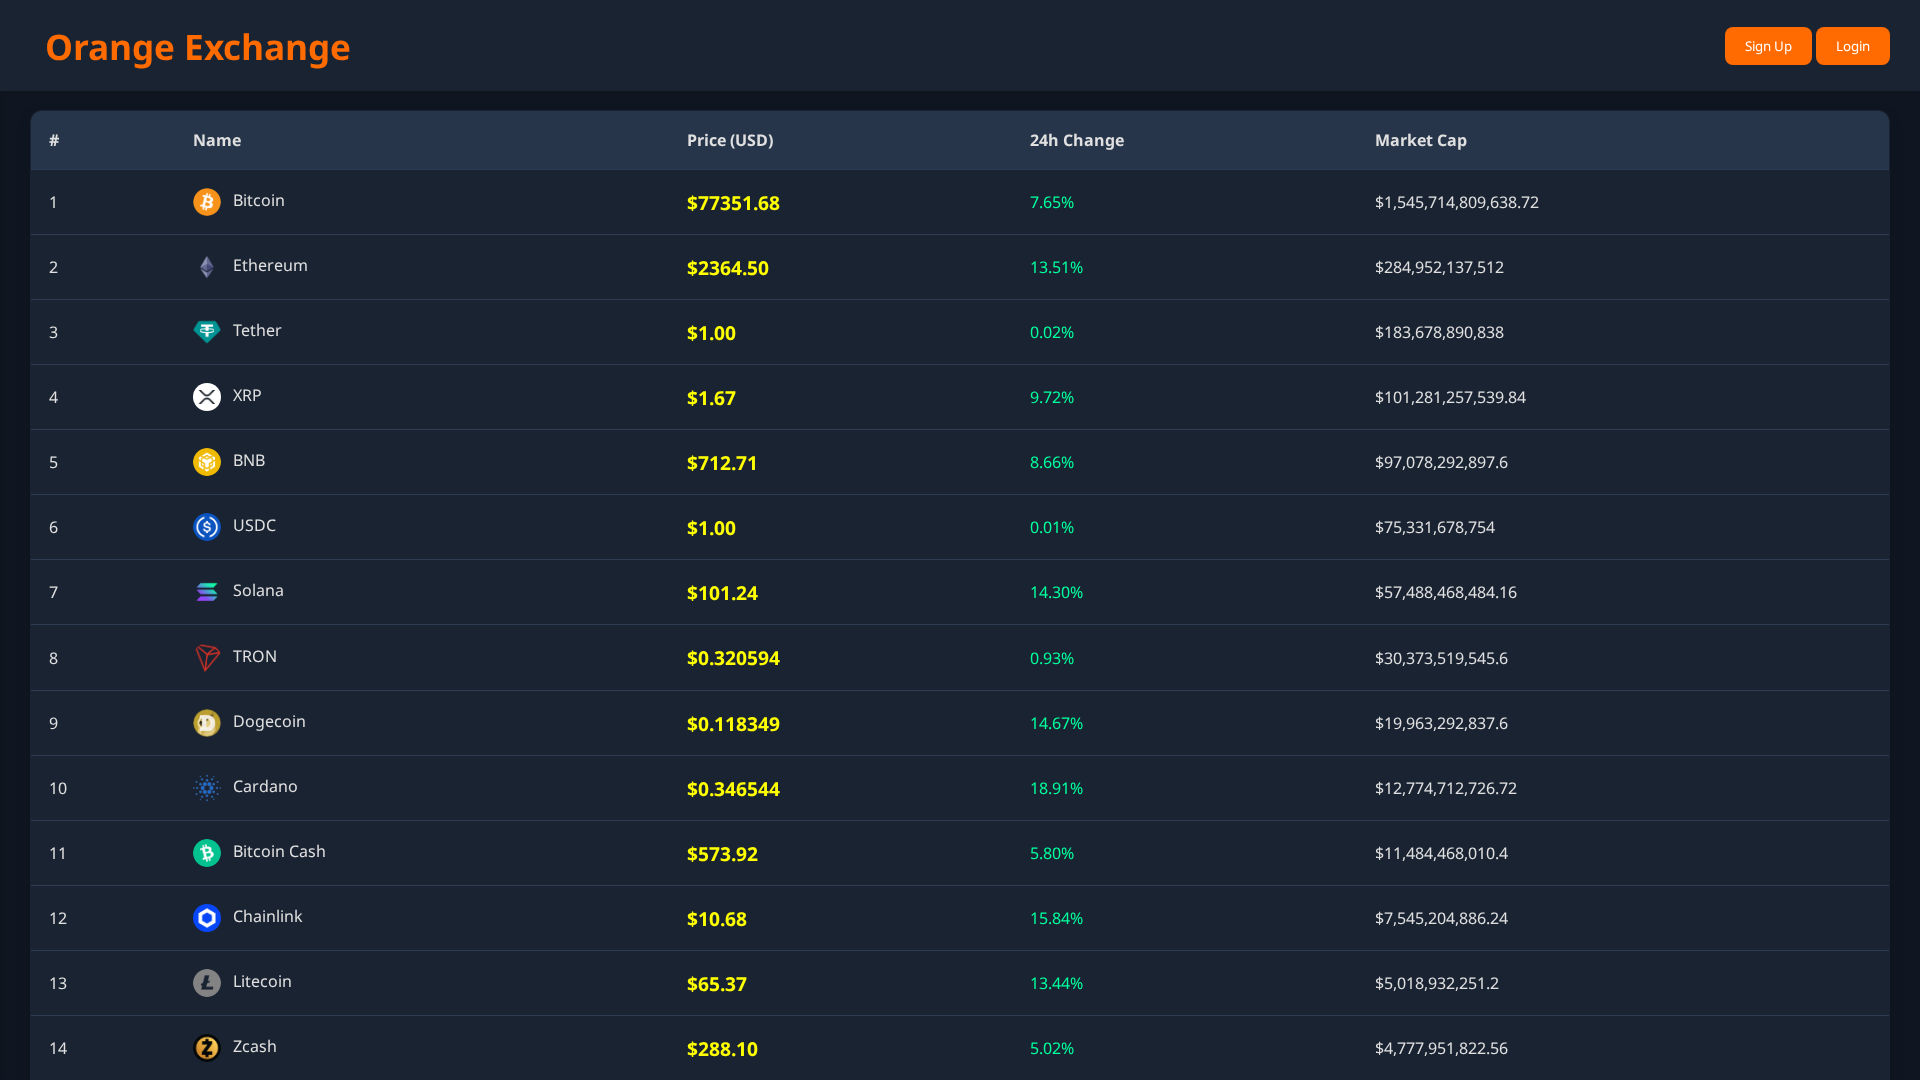The height and width of the screenshot is (1080, 1920).
Task: Select the Solana logo icon
Action: pos(206,592)
